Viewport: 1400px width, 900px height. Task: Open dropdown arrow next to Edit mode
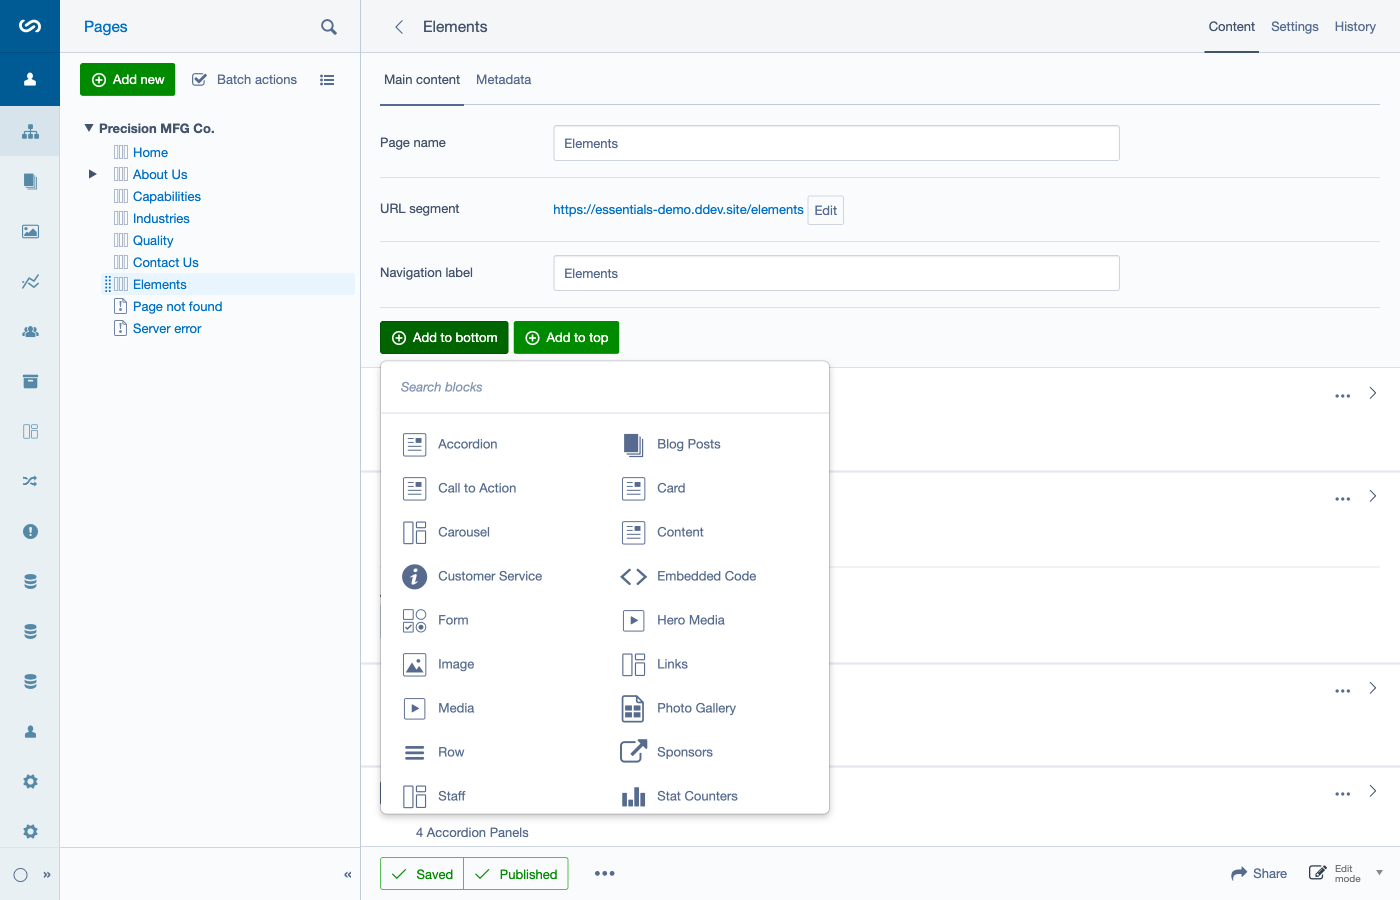coord(1379,873)
